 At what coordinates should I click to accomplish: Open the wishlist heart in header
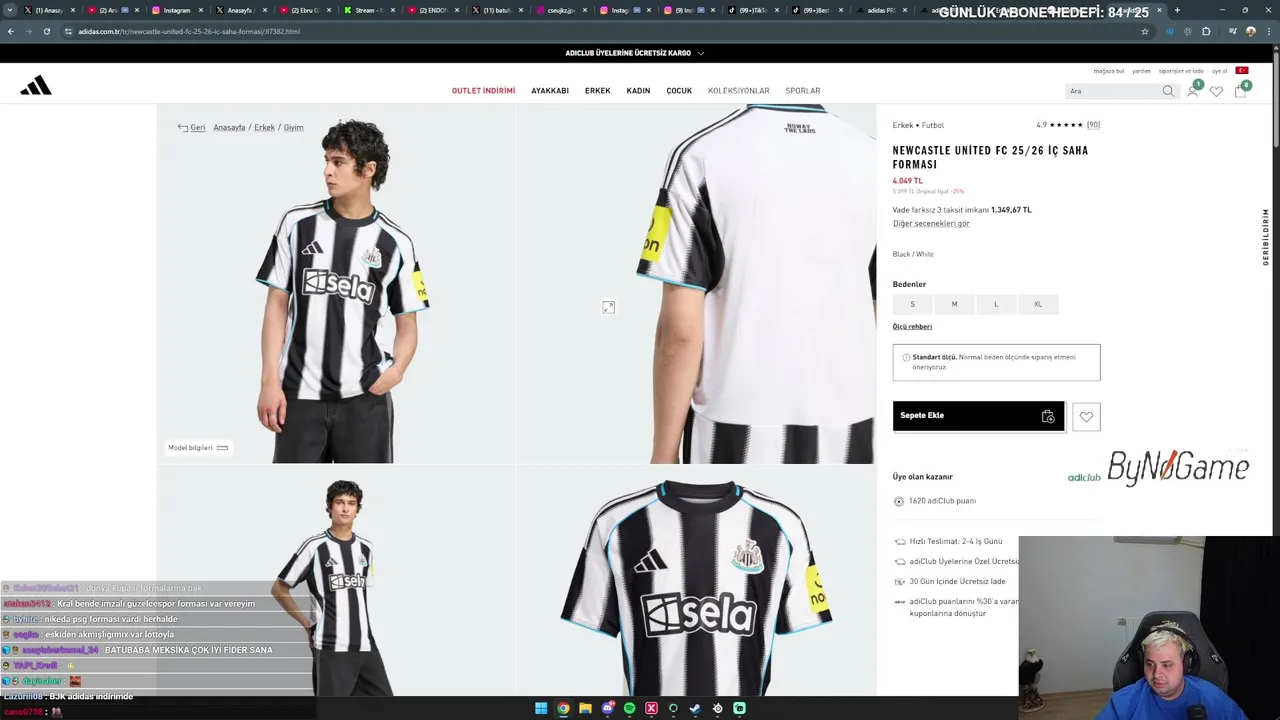click(1216, 91)
